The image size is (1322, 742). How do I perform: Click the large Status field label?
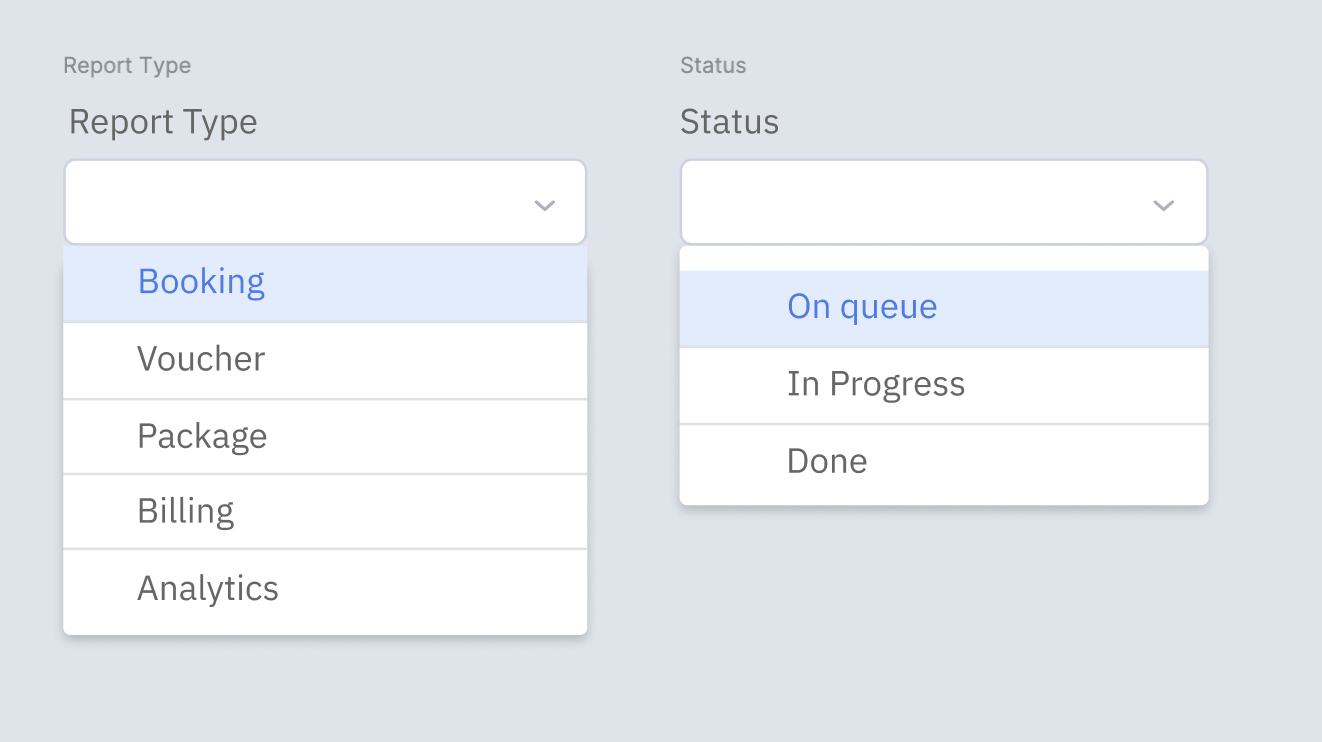(729, 122)
